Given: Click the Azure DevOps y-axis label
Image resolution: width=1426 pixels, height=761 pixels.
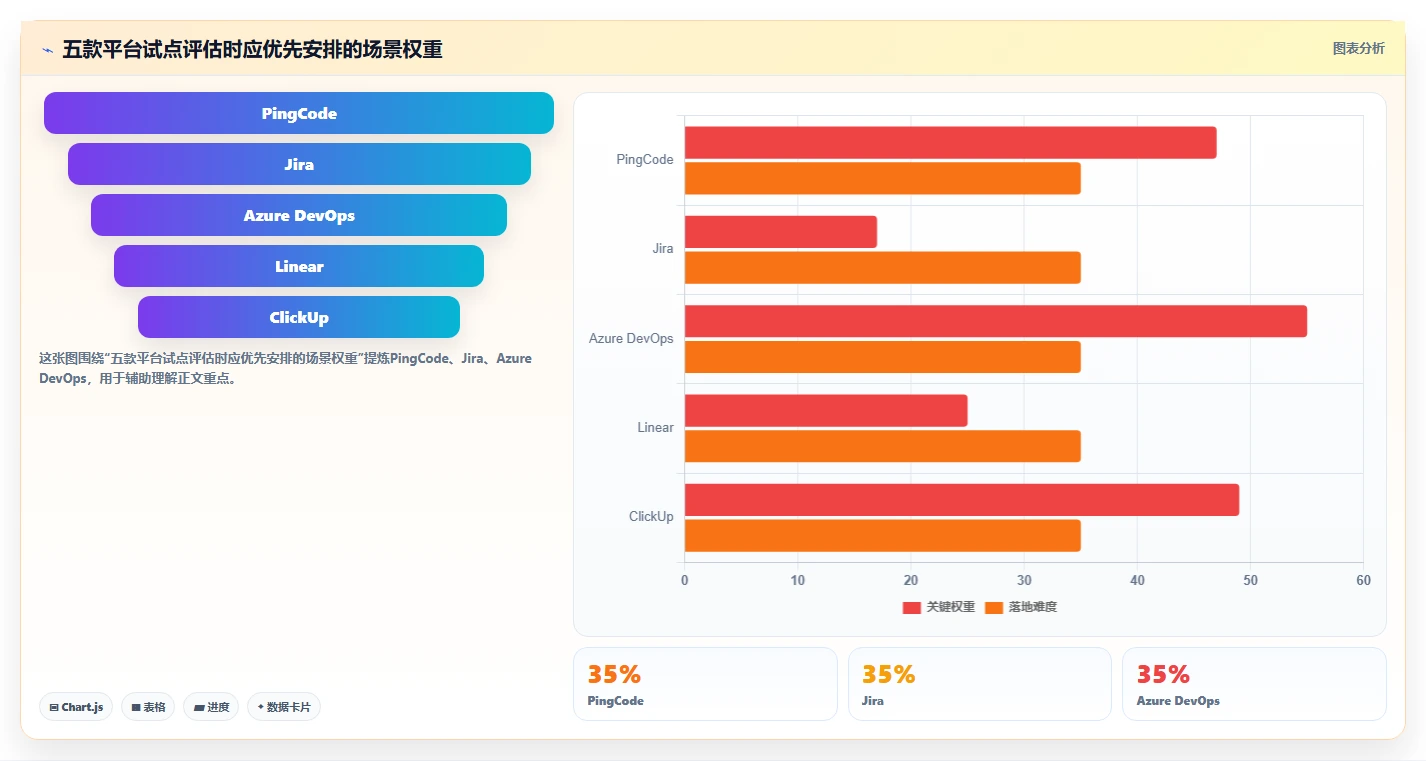Looking at the screenshot, I should [x=631, y=339].
